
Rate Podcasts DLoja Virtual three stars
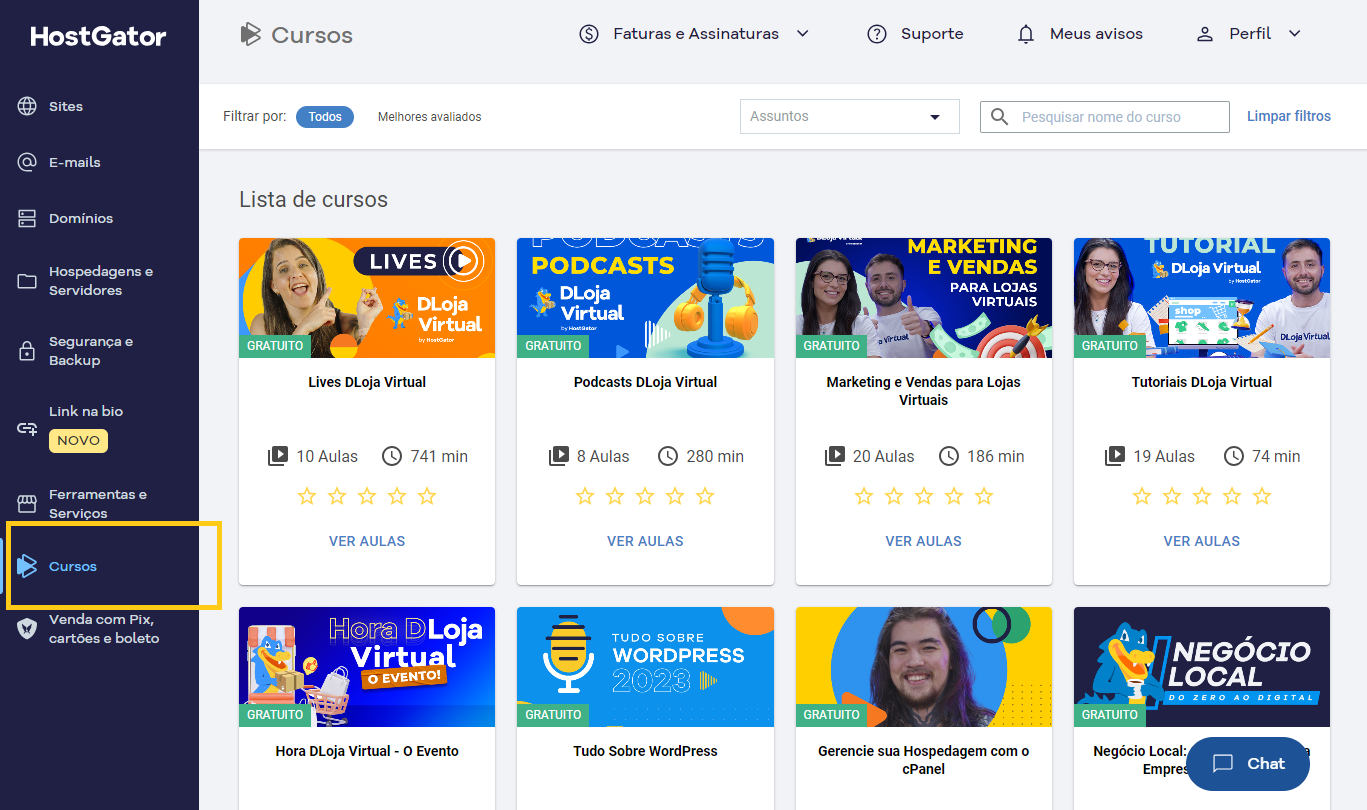(x=645, y=496)
